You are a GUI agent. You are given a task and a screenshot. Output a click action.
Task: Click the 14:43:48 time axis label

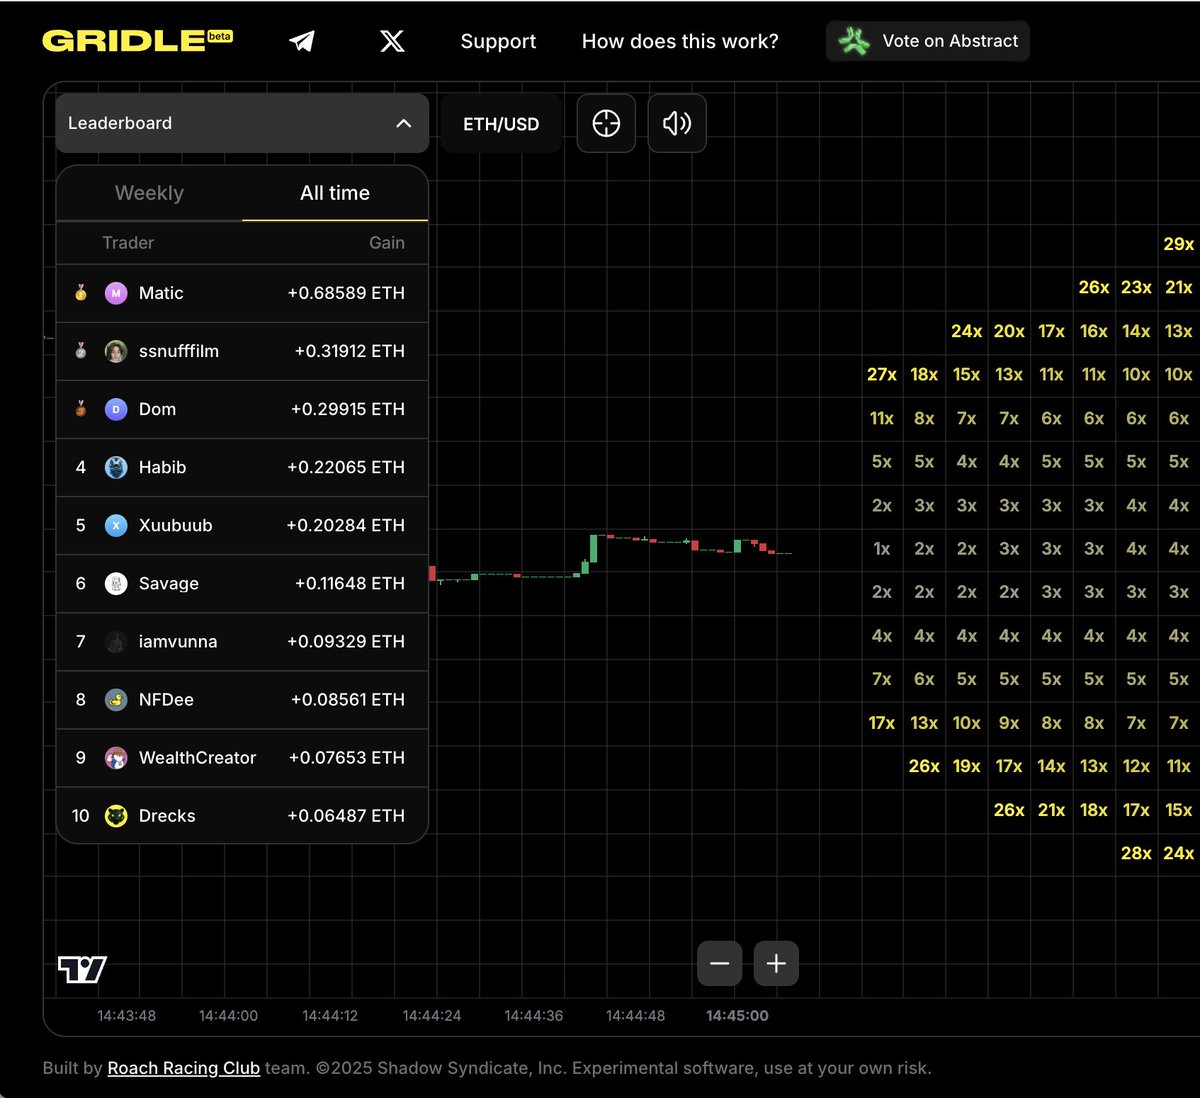[x=127, y=1015]
